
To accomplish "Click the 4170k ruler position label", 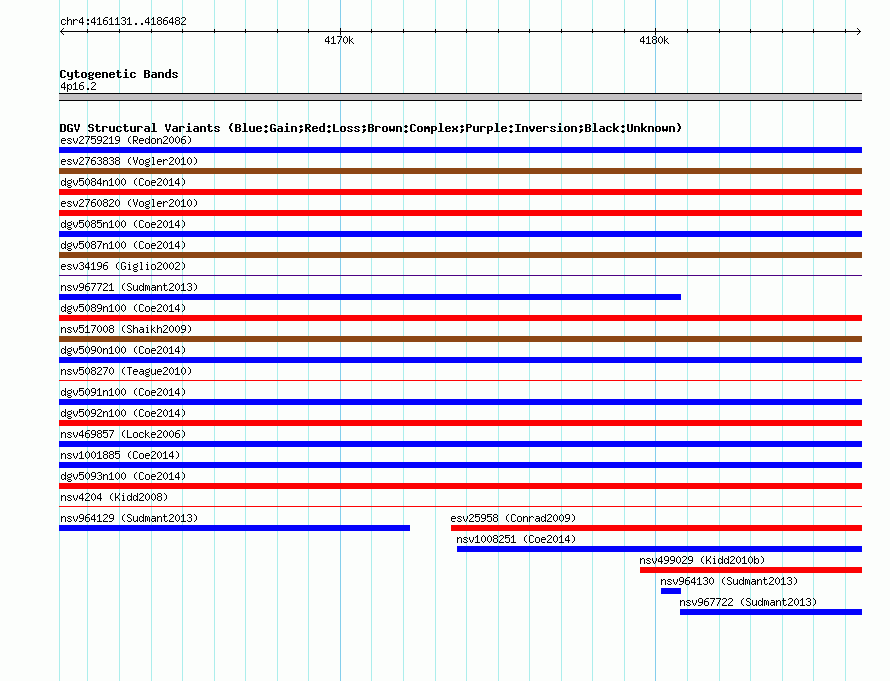I will pyautogui.click(x=339, y=41).
